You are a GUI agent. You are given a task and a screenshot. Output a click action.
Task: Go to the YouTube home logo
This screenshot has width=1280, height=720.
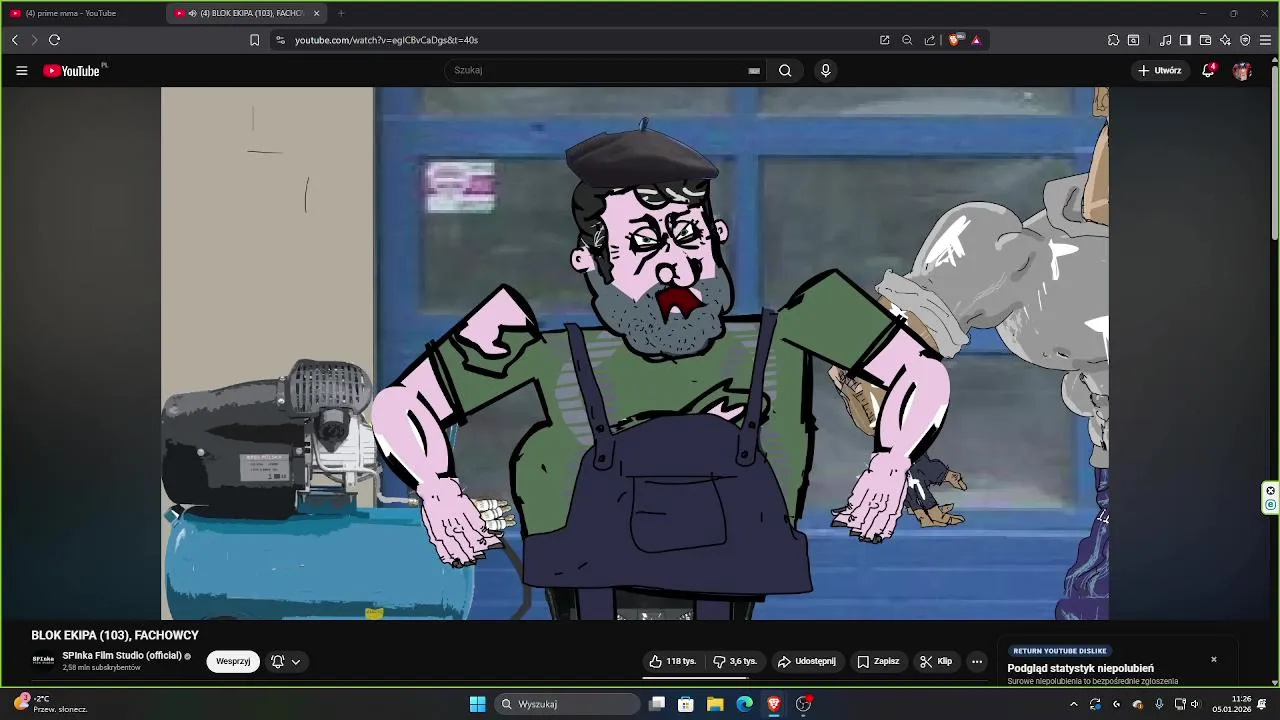(x=72, y=71)
